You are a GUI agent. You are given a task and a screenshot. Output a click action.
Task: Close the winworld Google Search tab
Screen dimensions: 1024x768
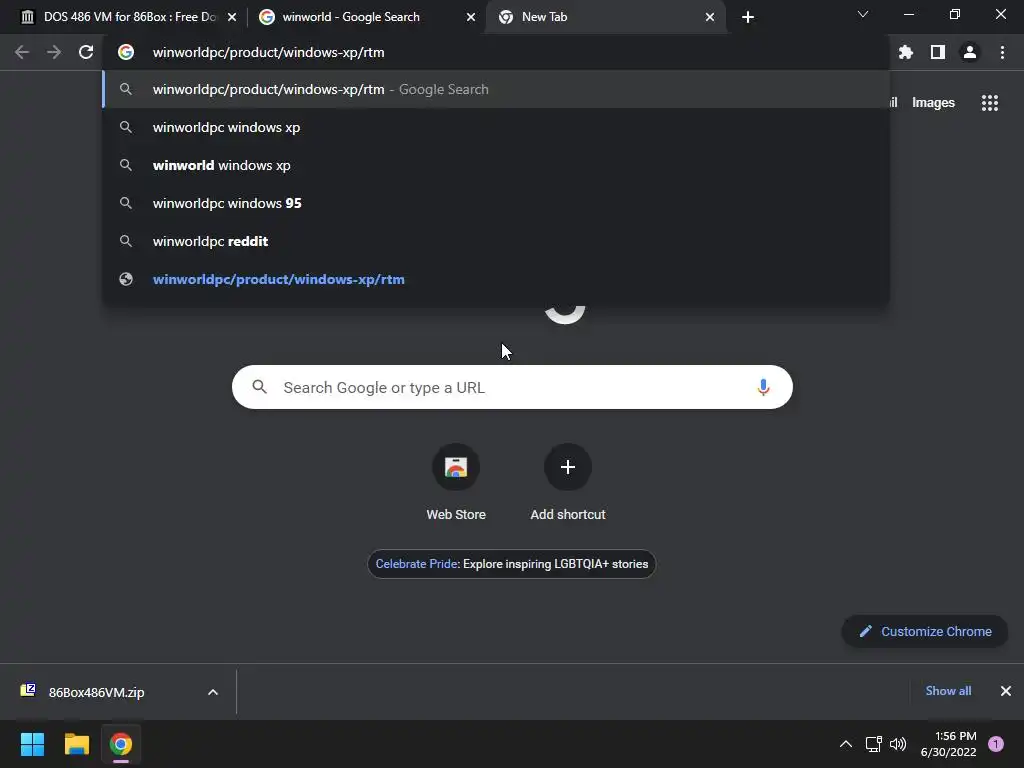point(470,17)
